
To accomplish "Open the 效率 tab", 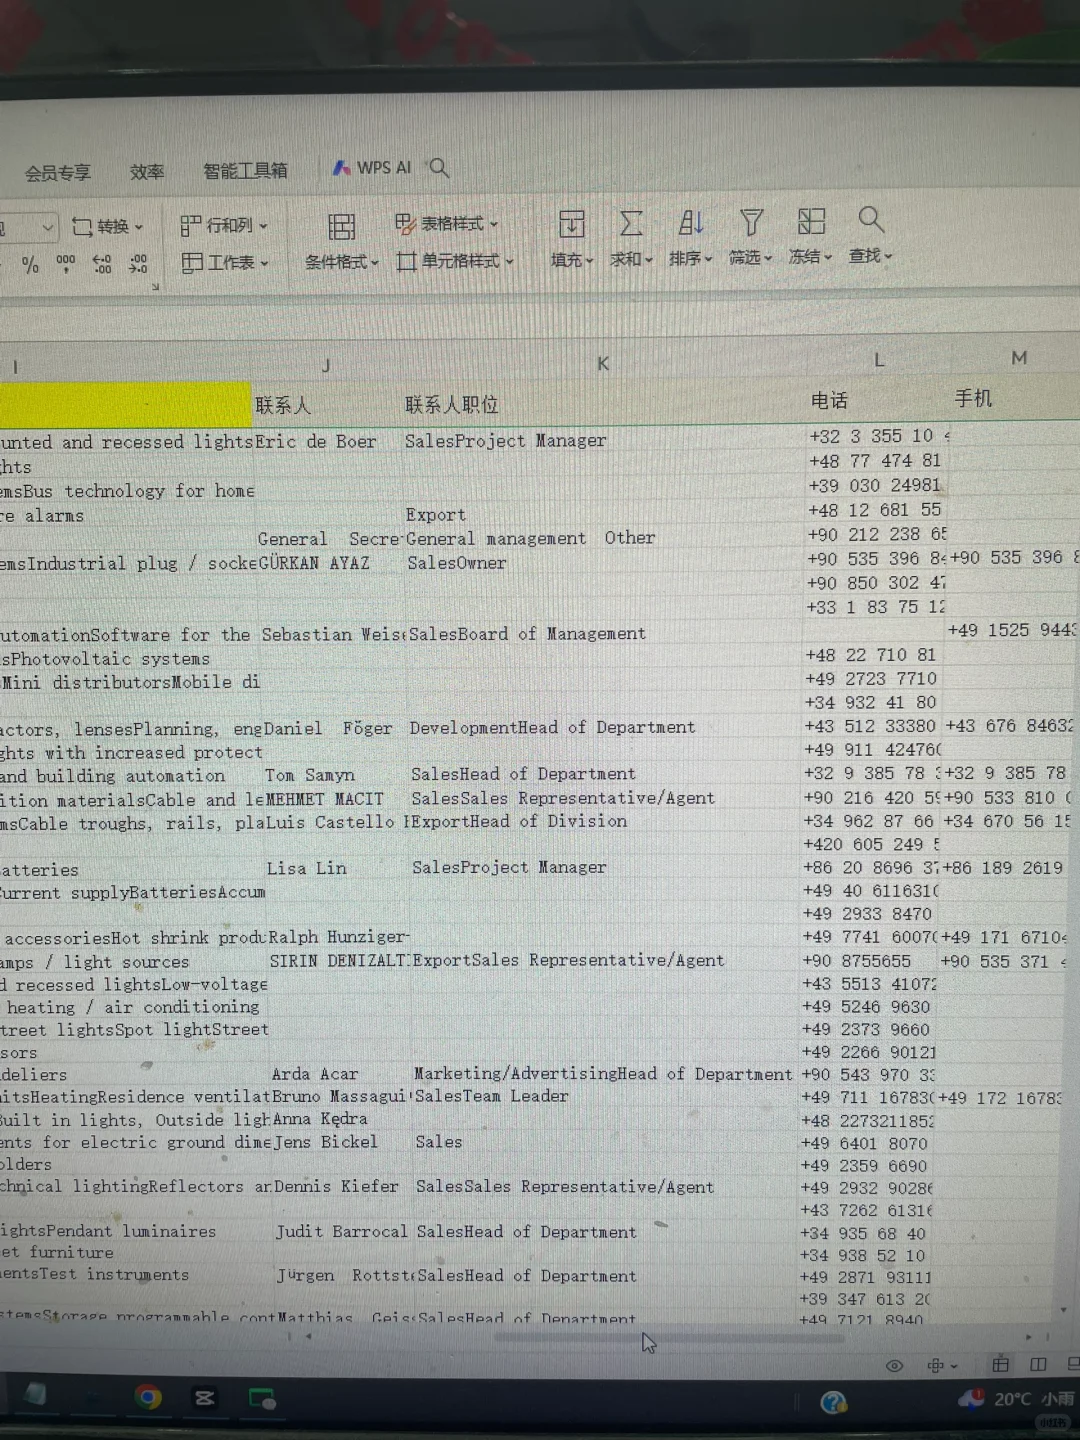I will (x=147, y=172).
